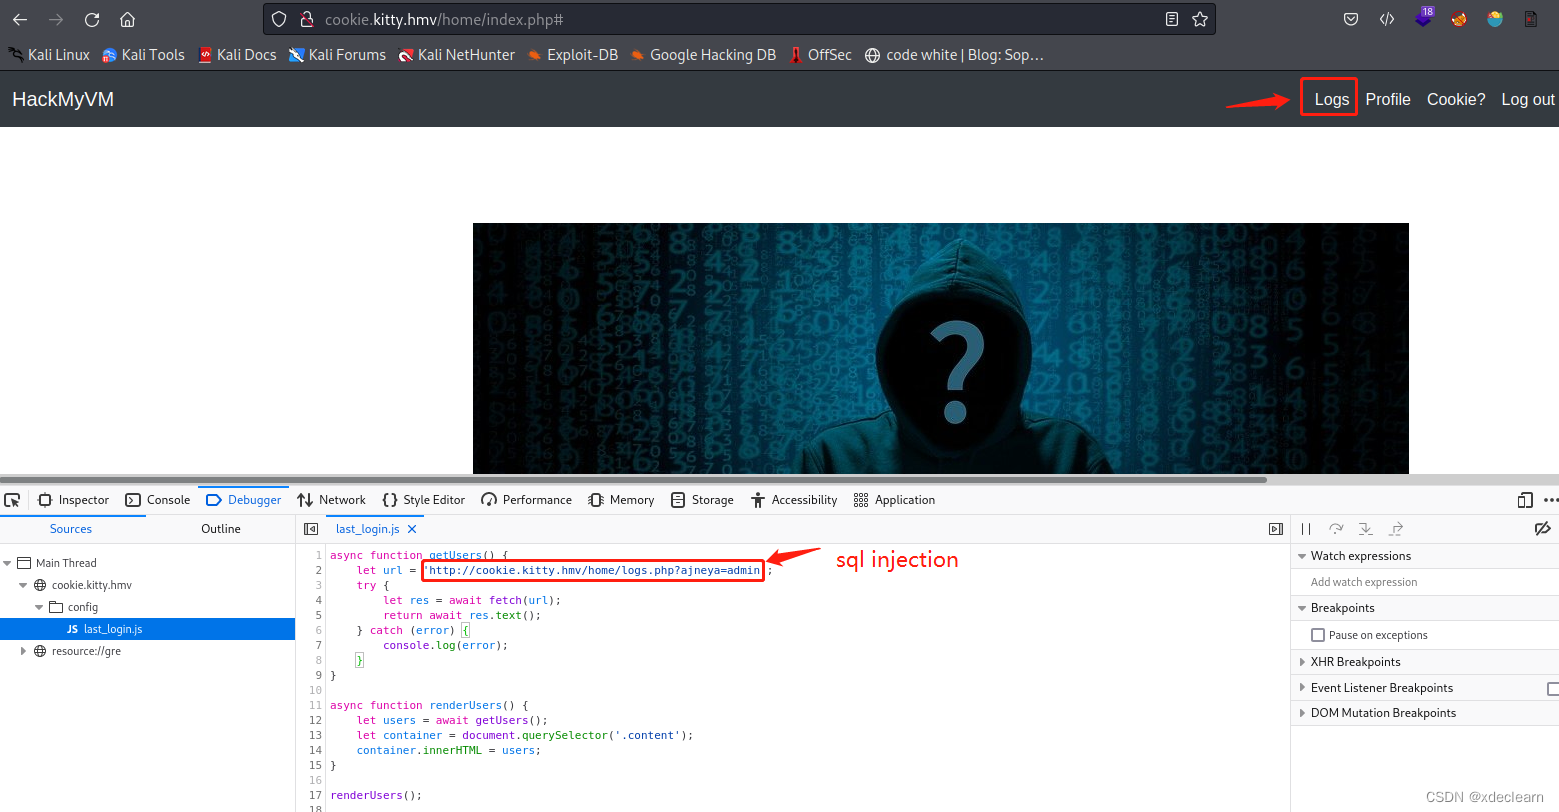The image size is (1559, 812).
Task: Open the extension icon with badge 18
Action: (1423, 18)
